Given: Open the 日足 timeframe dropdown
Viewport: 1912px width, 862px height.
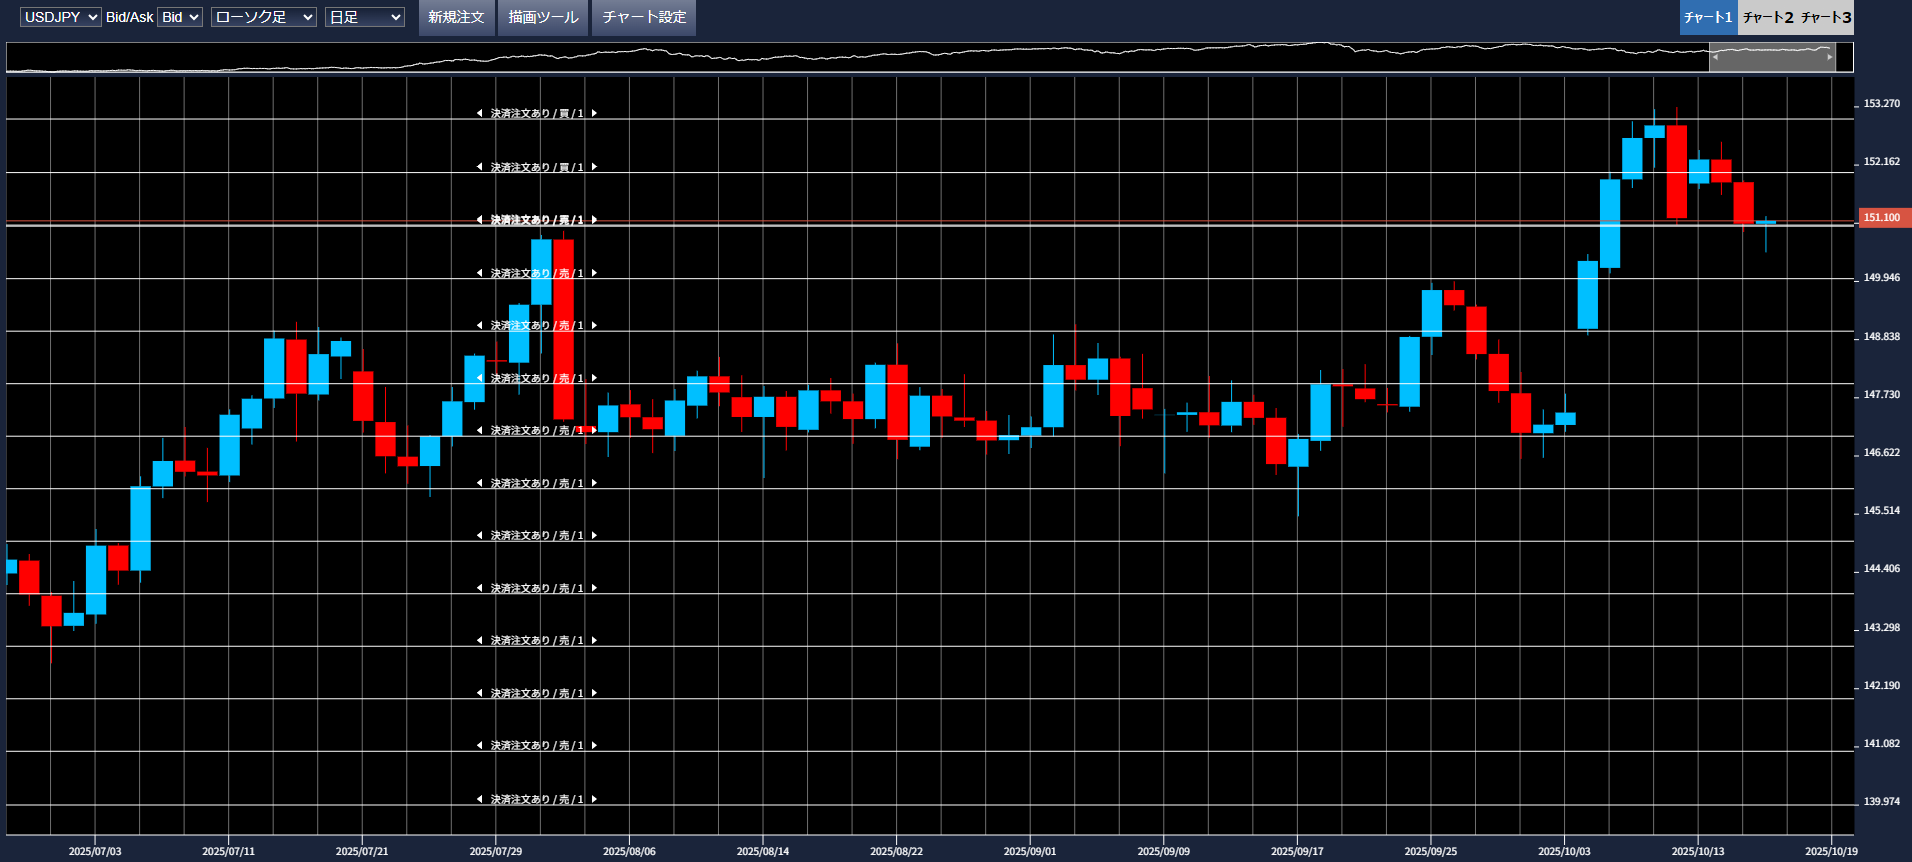Looking at the screenshot, I should coord(364,17).
